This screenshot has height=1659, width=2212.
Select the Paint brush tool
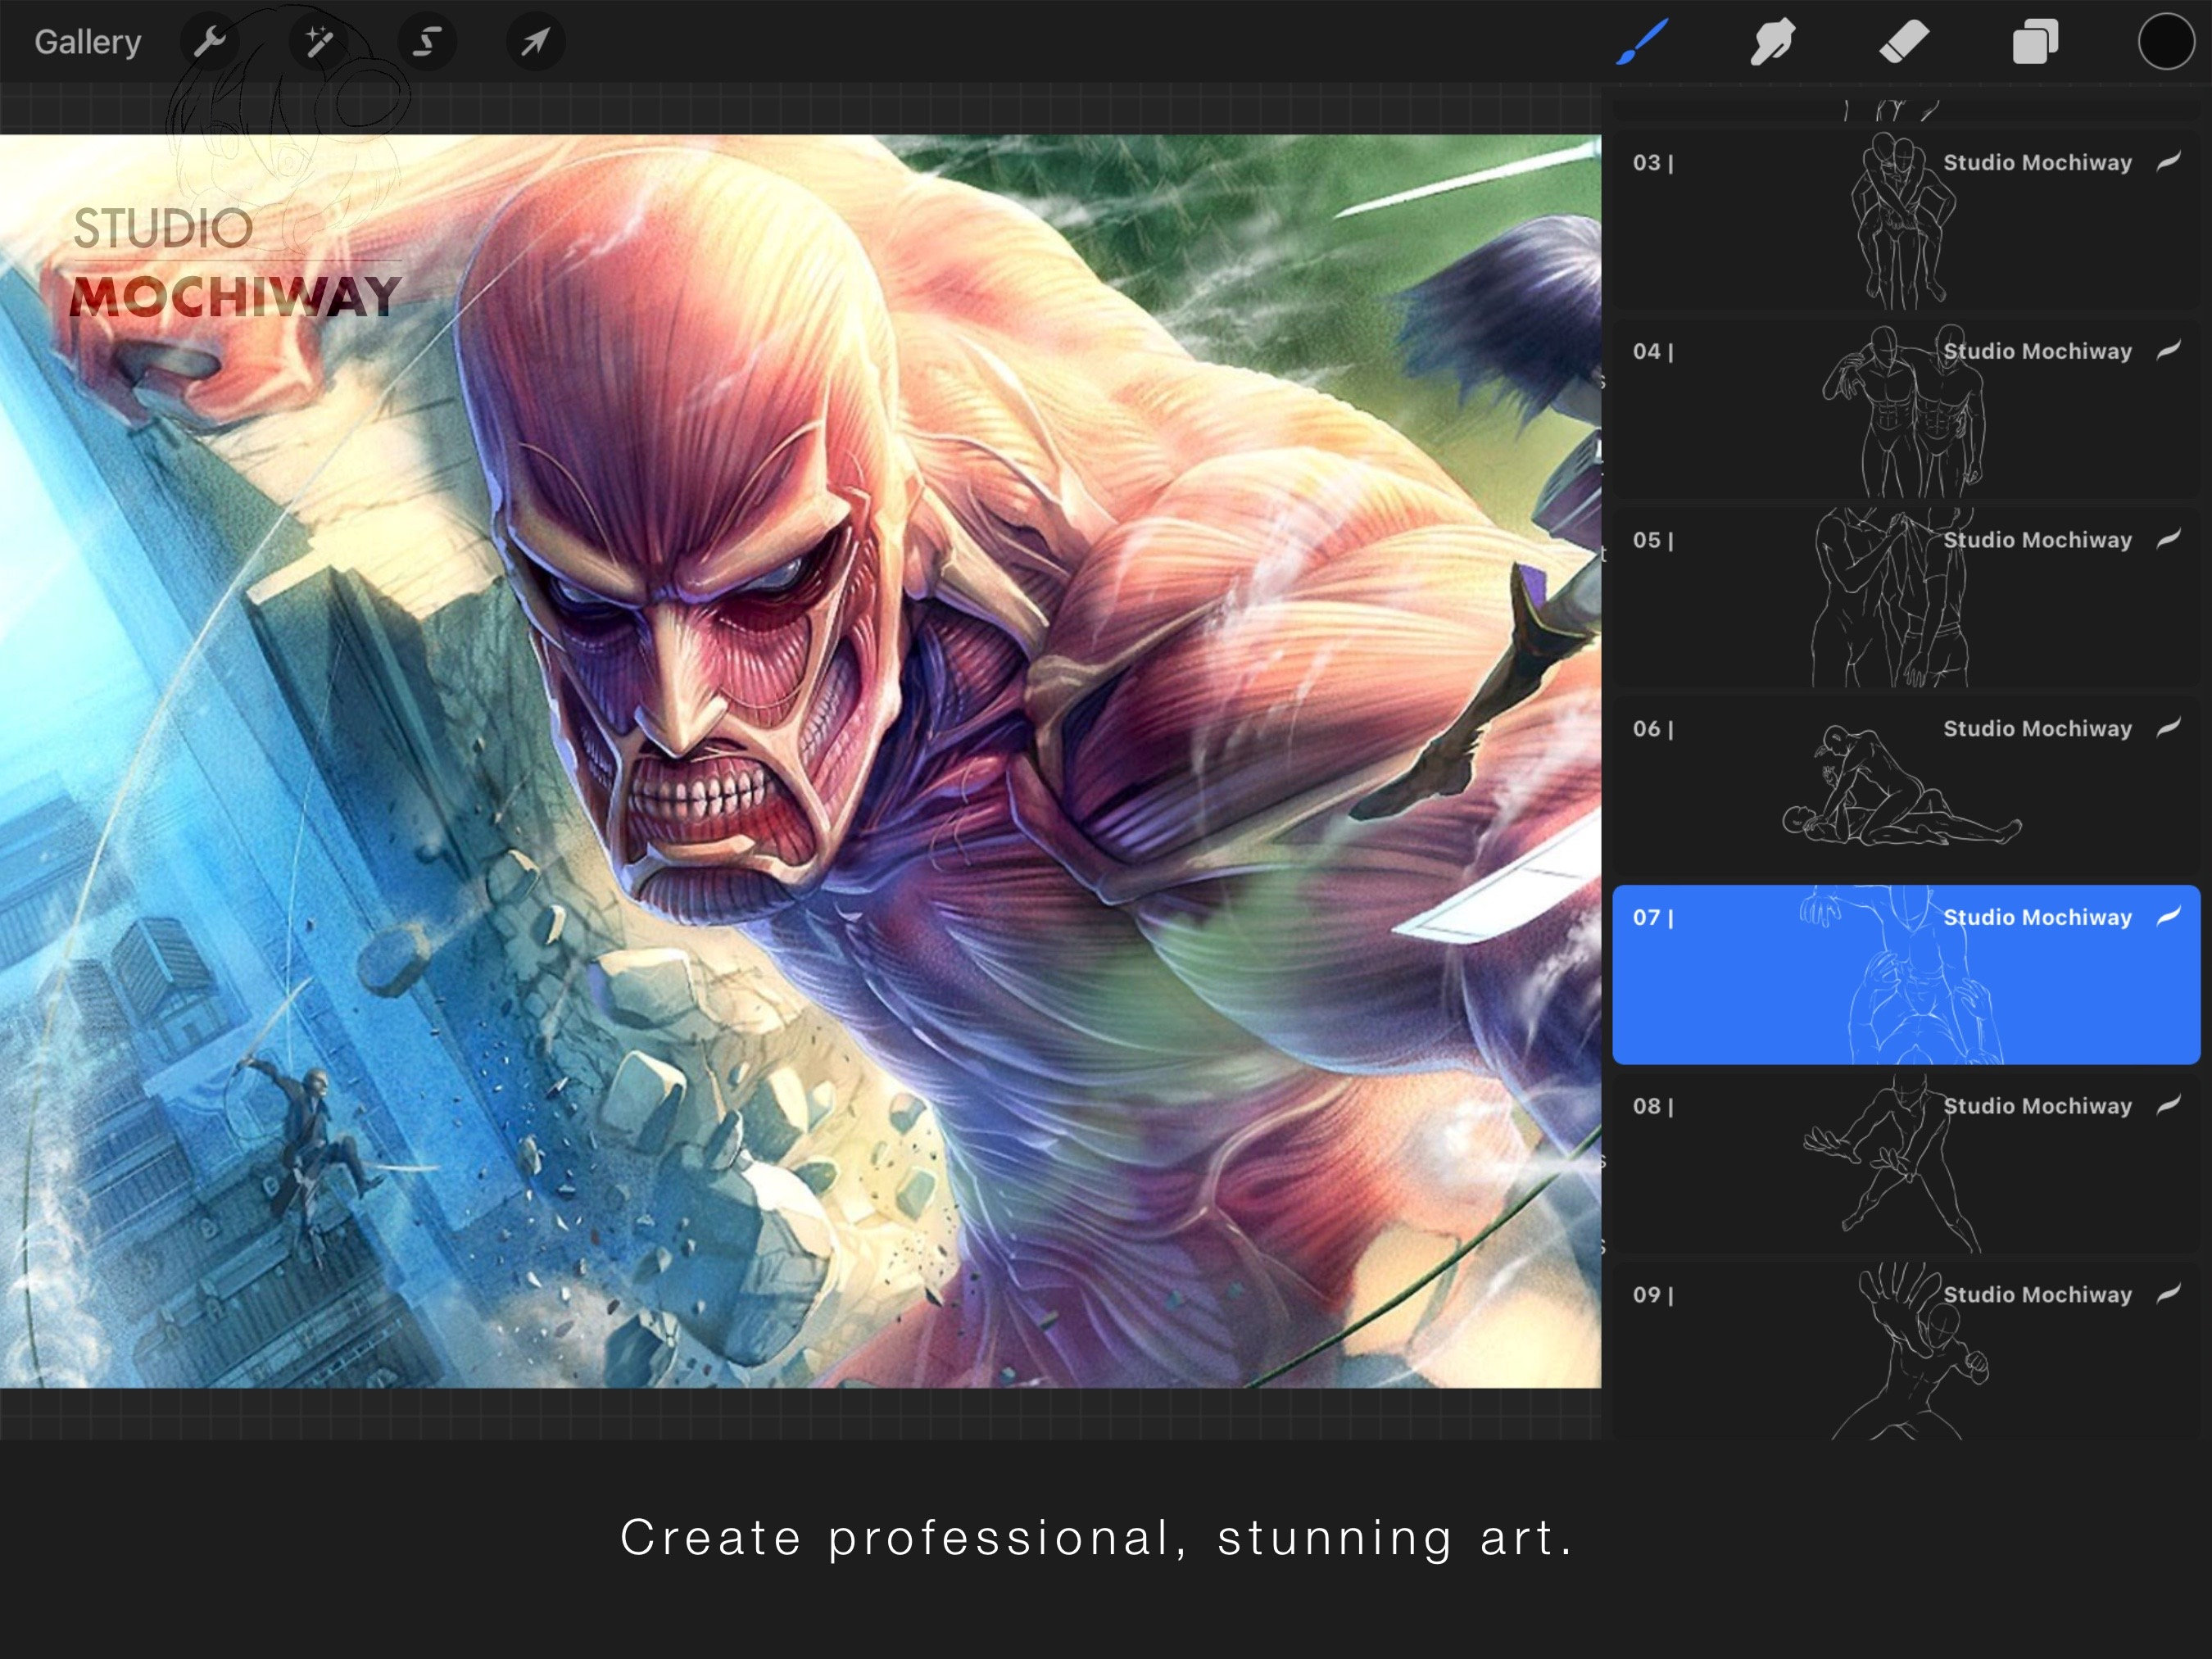click(1642, 42)
